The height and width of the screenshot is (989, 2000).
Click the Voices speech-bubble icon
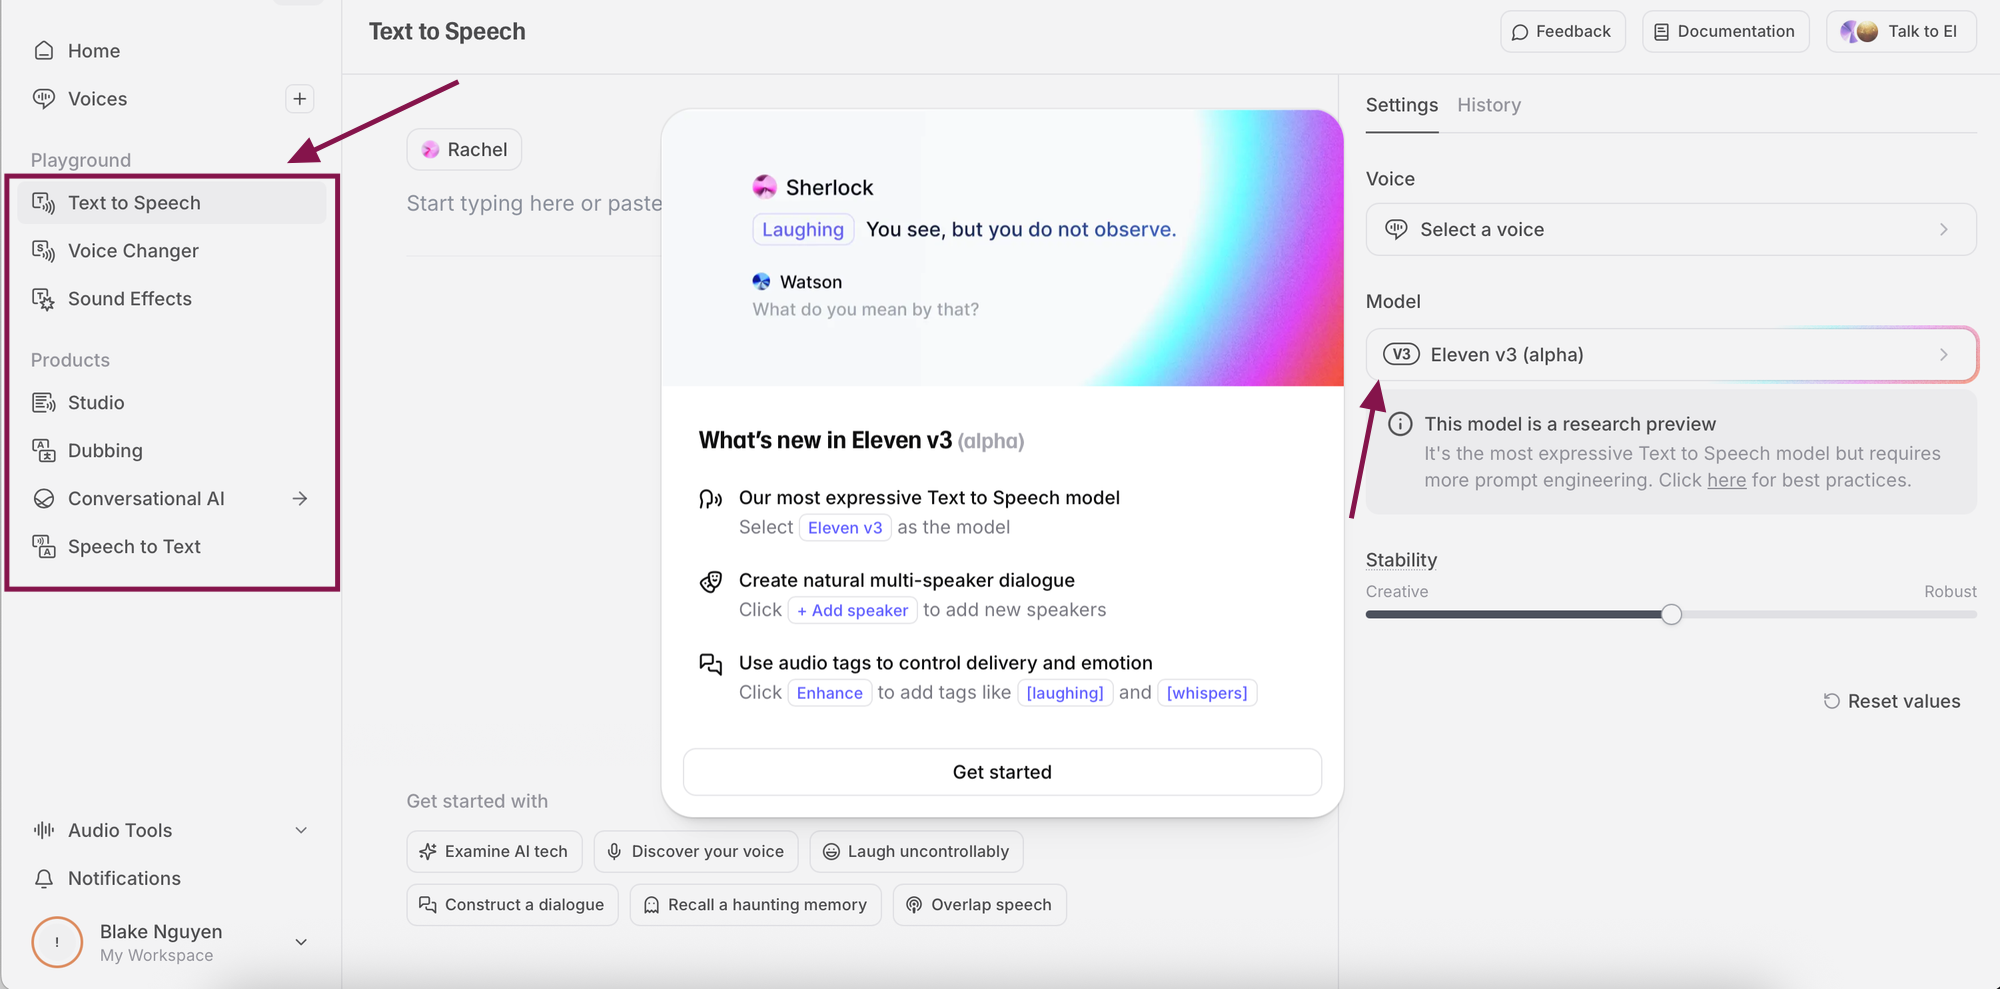tap(44, 99)
